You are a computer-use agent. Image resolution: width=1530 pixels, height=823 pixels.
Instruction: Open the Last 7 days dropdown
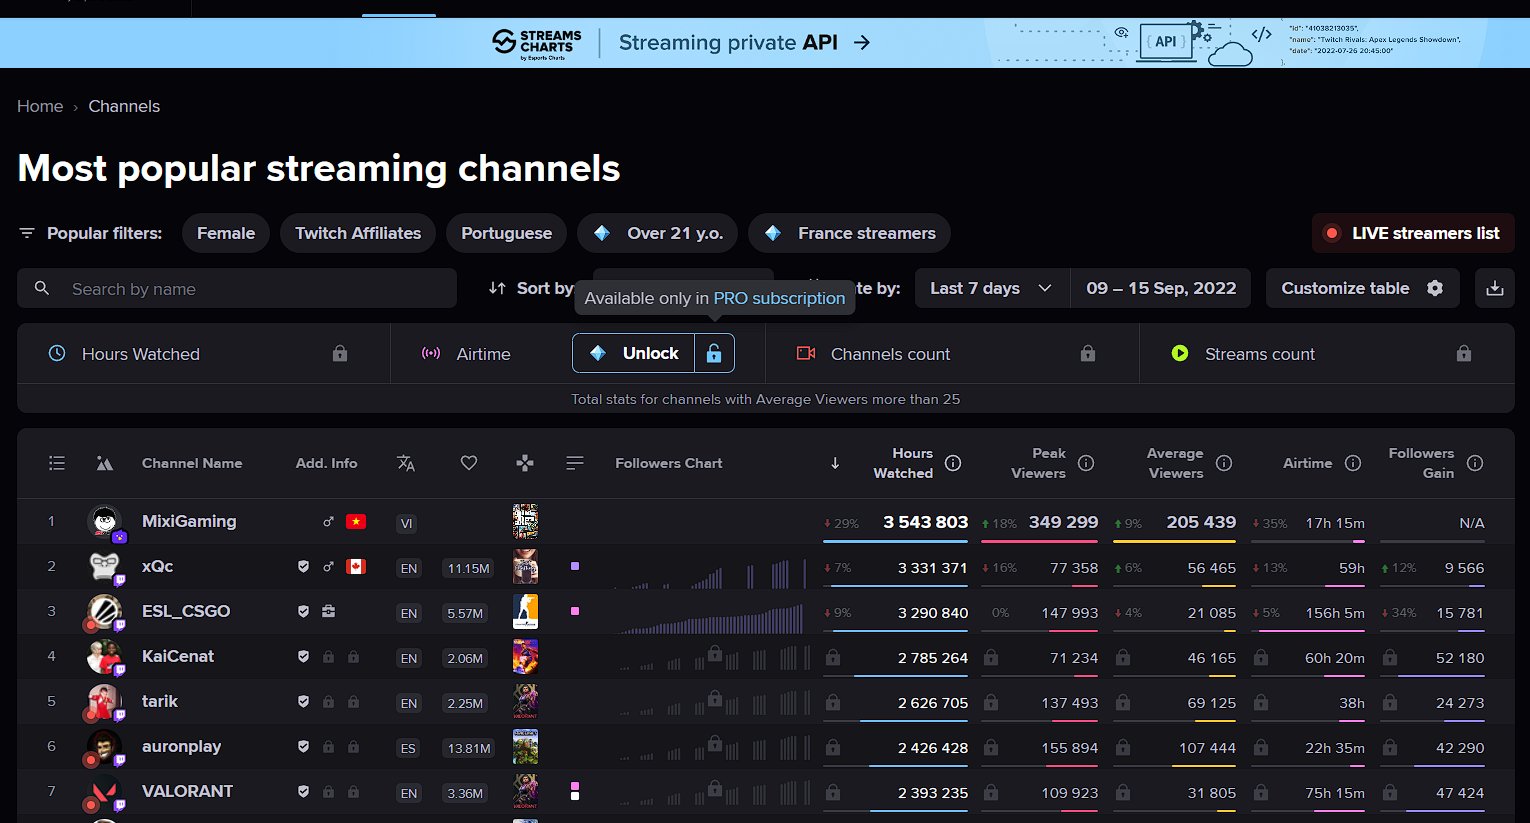pyautogui.click(x=990, y=288)
